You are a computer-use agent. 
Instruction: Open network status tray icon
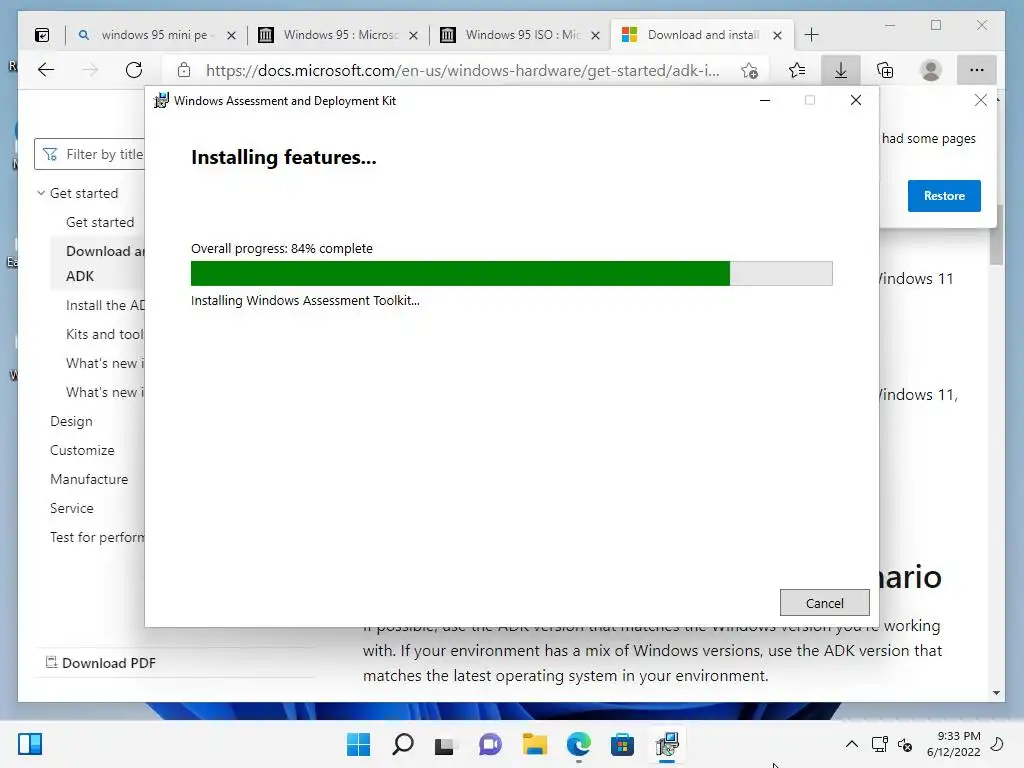coord(880,744)
